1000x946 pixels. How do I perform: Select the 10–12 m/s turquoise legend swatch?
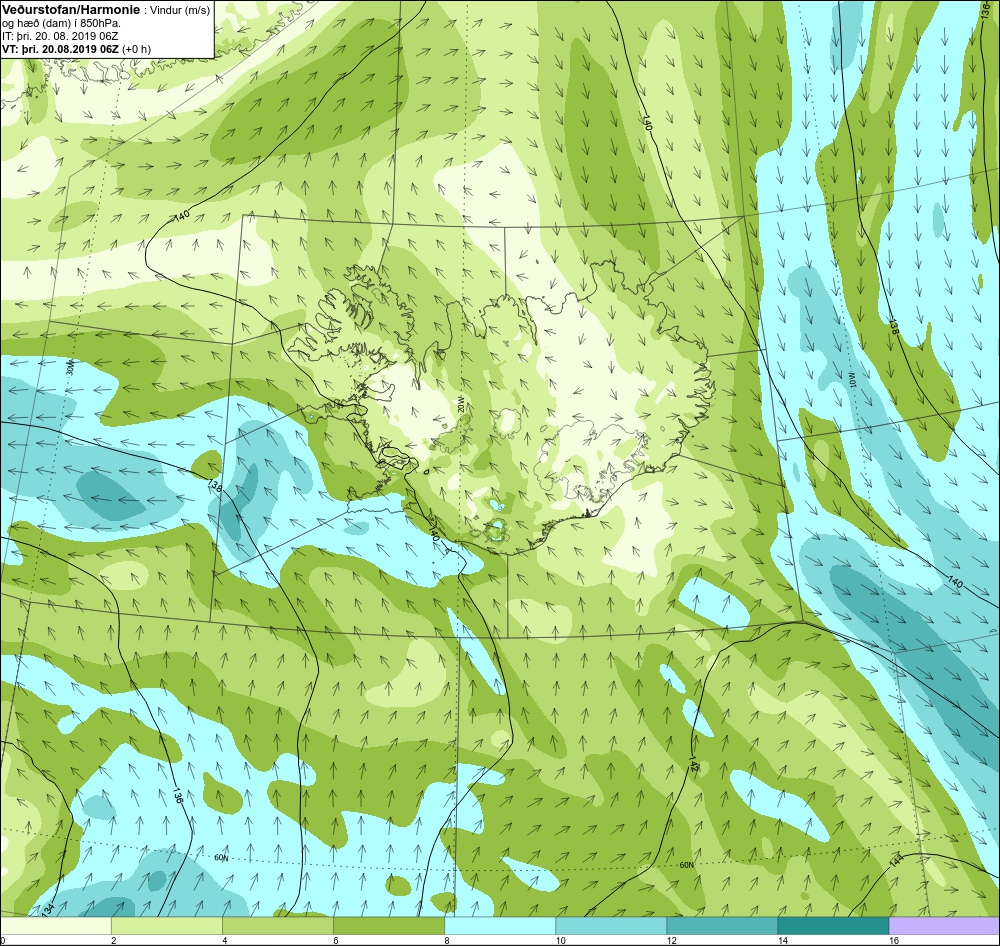pos(611,925)
